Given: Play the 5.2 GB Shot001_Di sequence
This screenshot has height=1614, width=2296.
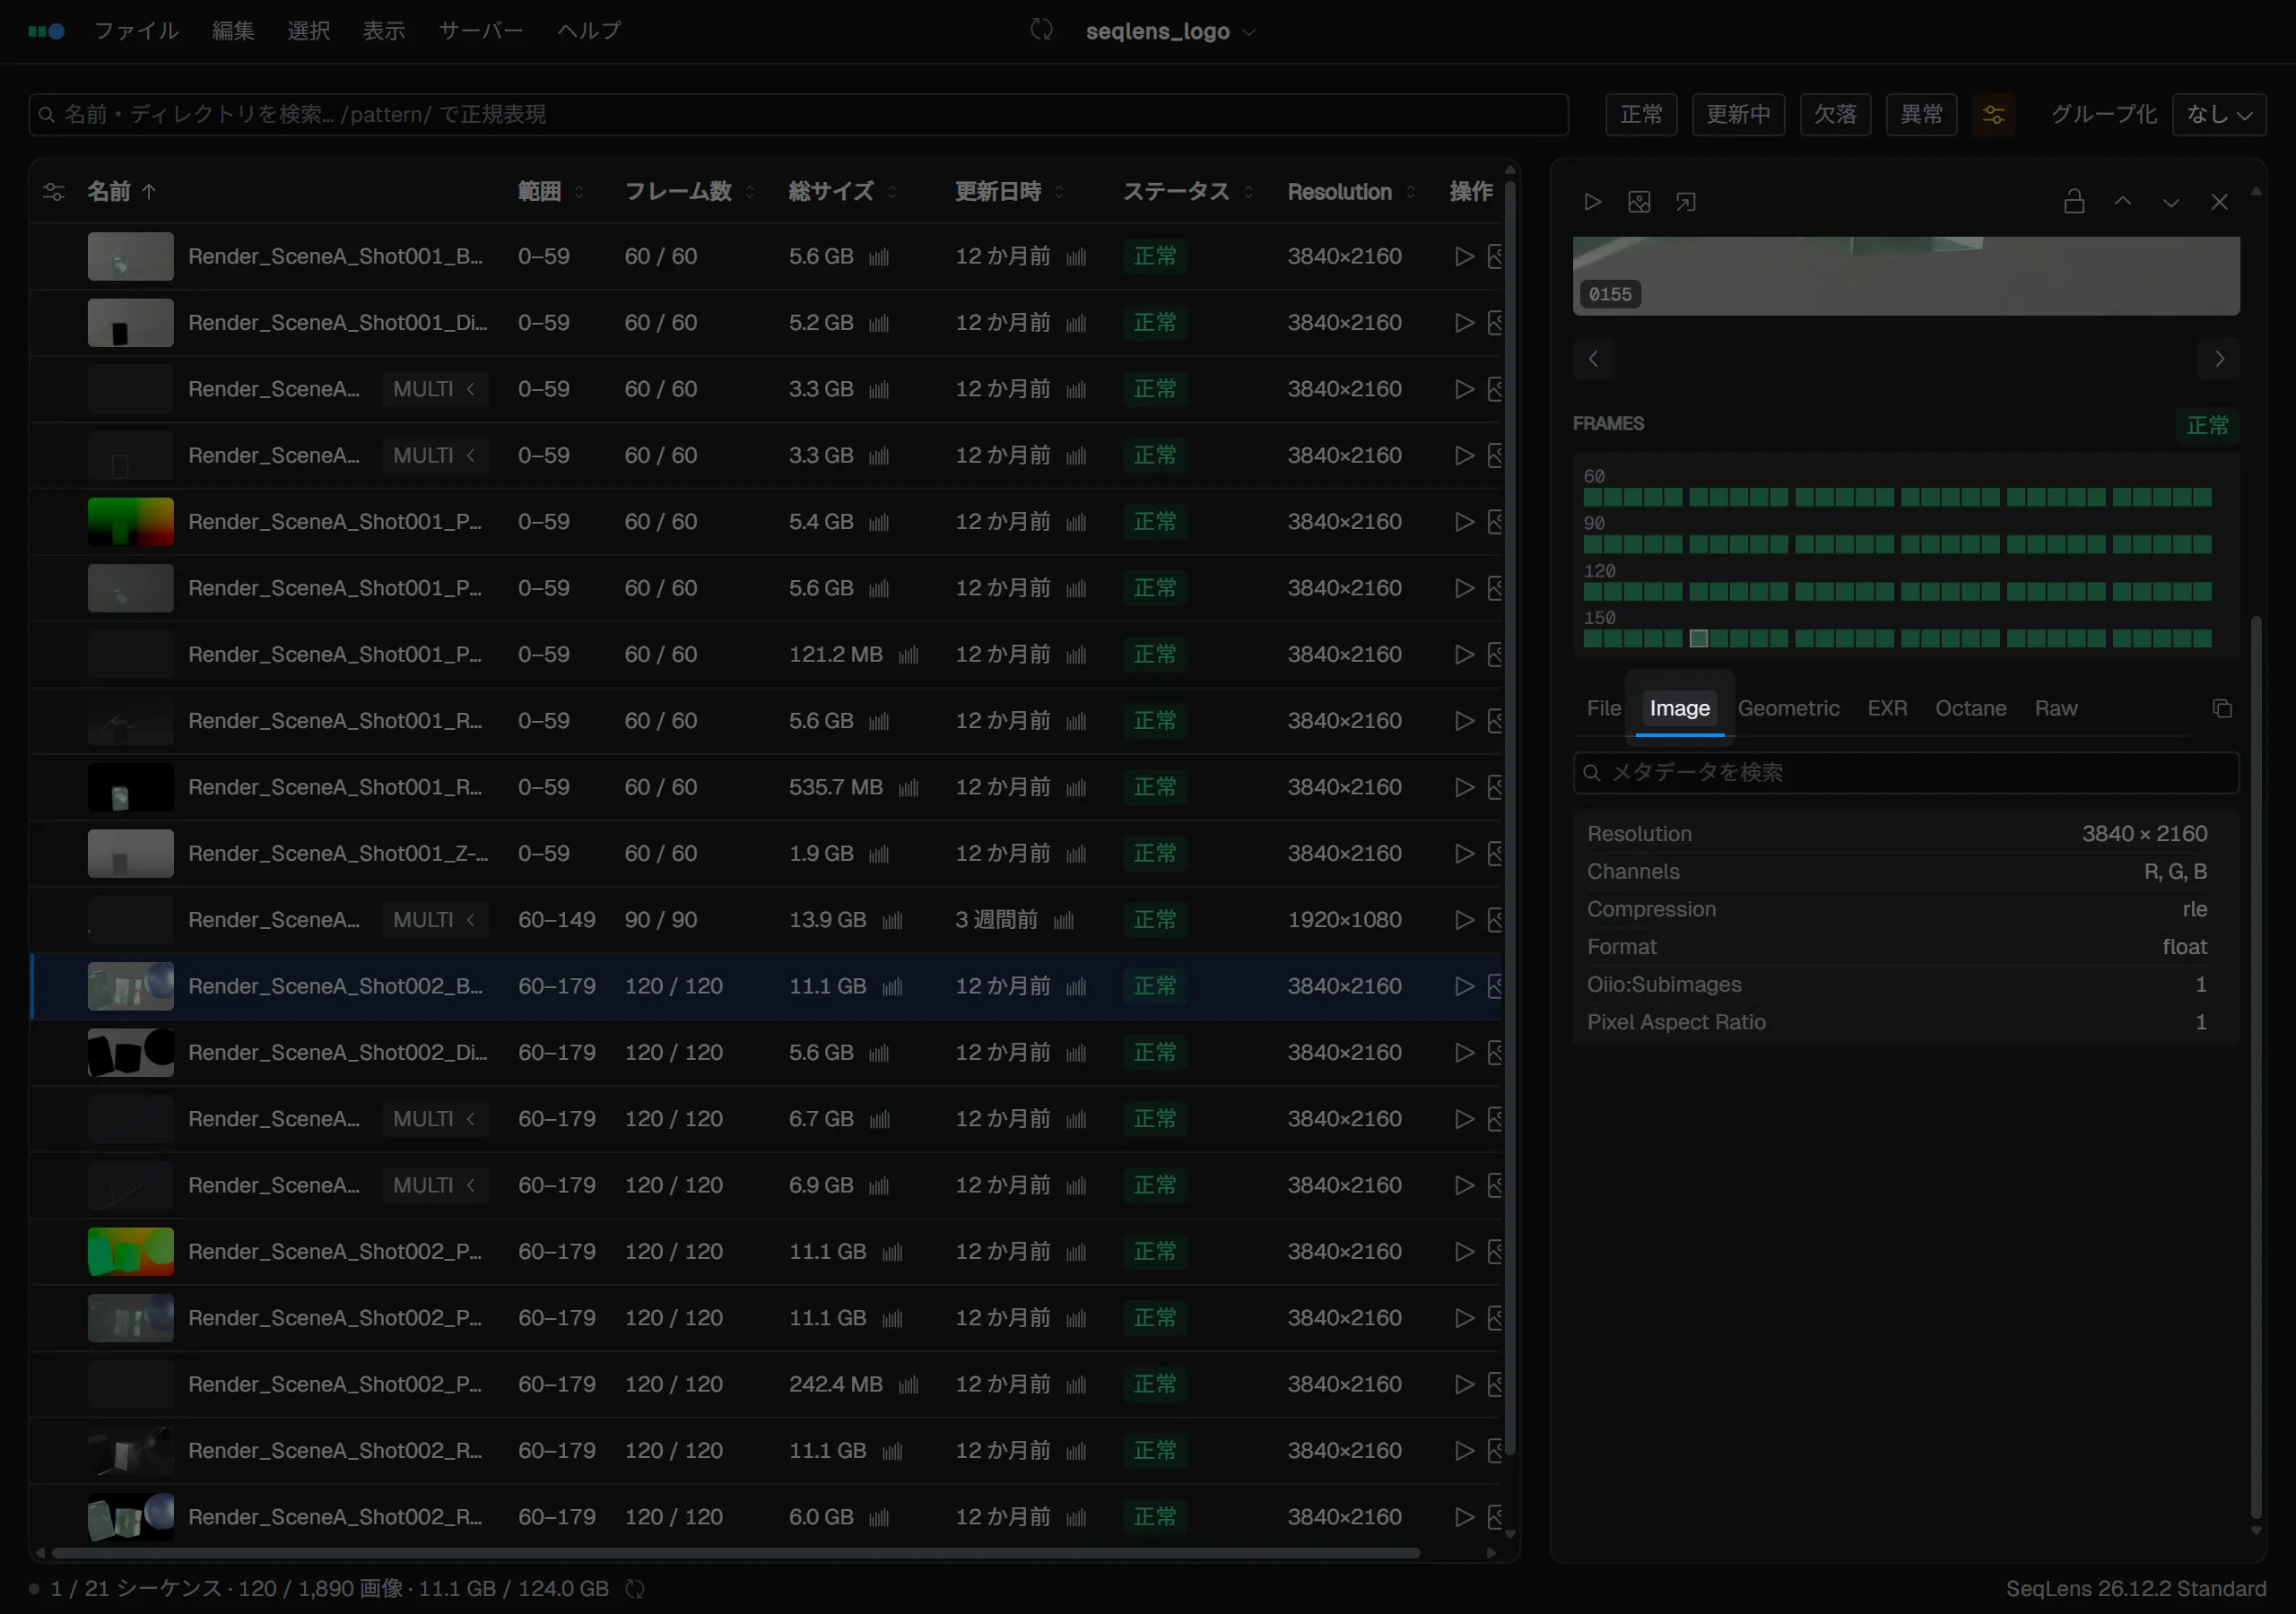Looking at the screenshot, I should pos(1464,323).
